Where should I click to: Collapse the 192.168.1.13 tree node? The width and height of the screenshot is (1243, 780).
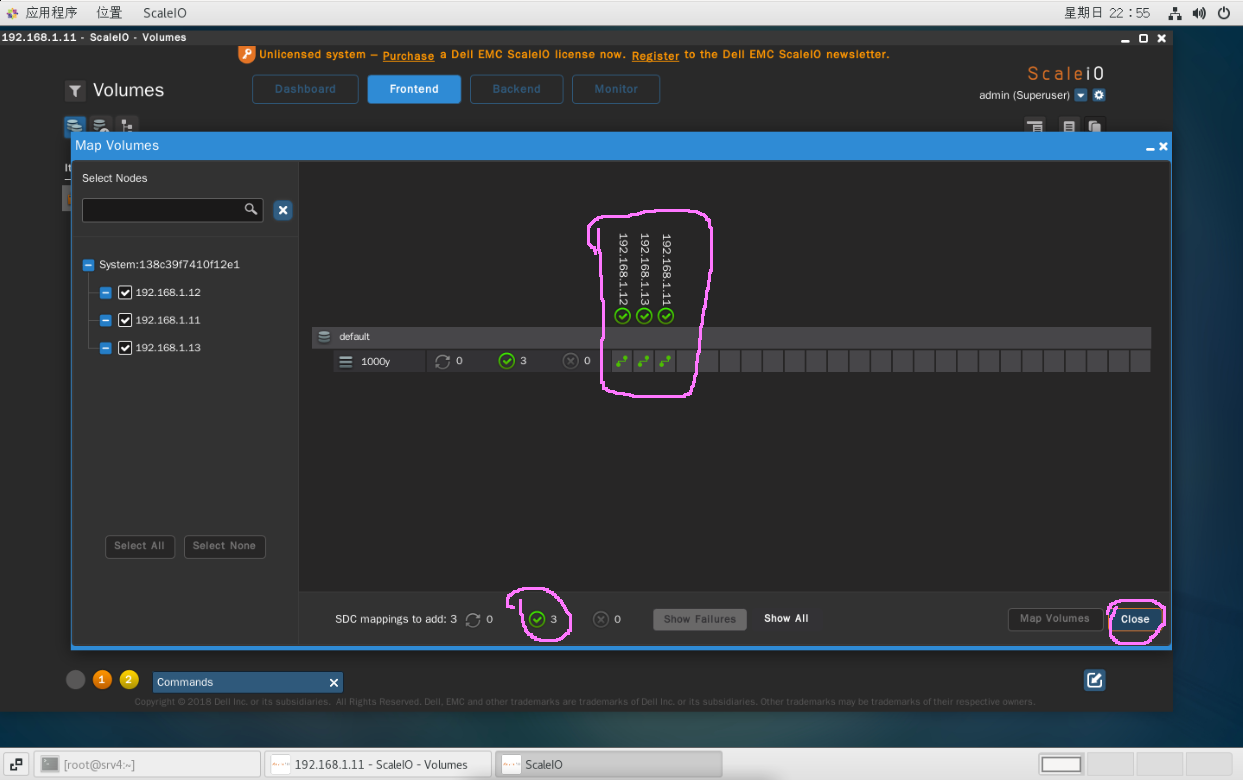[106, 348]
